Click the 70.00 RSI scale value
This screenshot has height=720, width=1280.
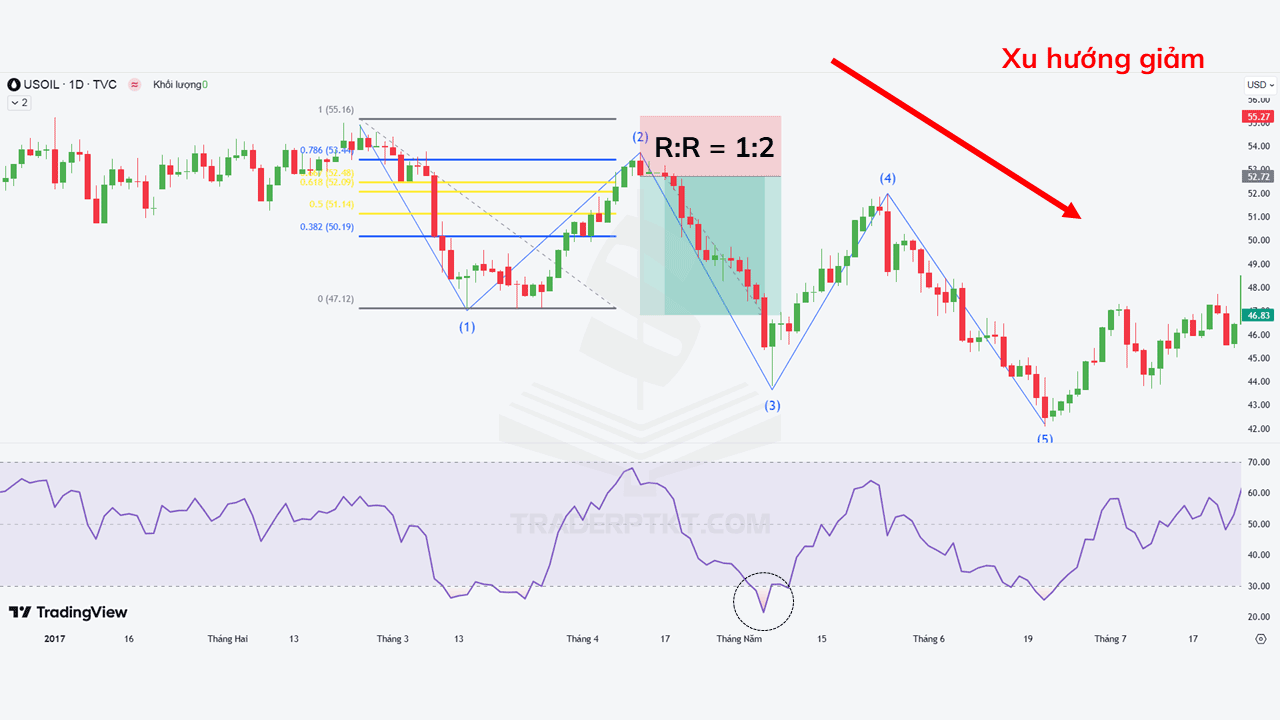point(1257,462)
